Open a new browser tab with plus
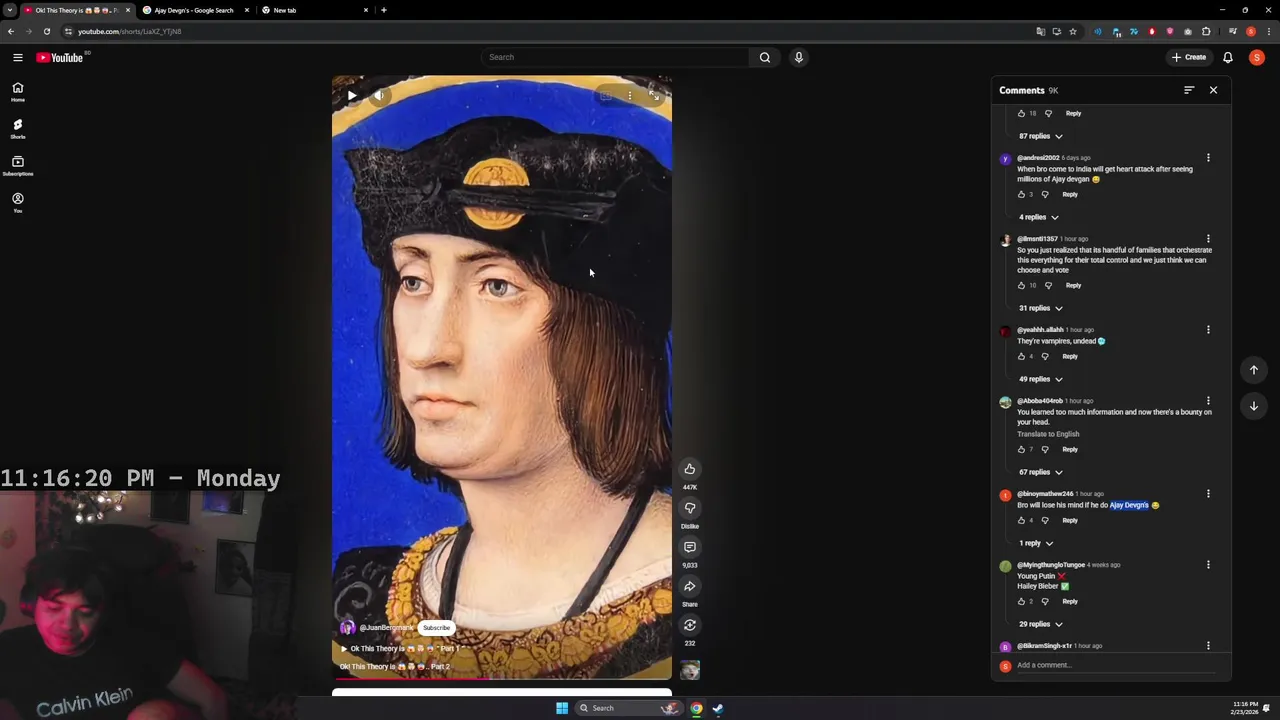Screen dimensions: 1280x720 click(383, 10)
